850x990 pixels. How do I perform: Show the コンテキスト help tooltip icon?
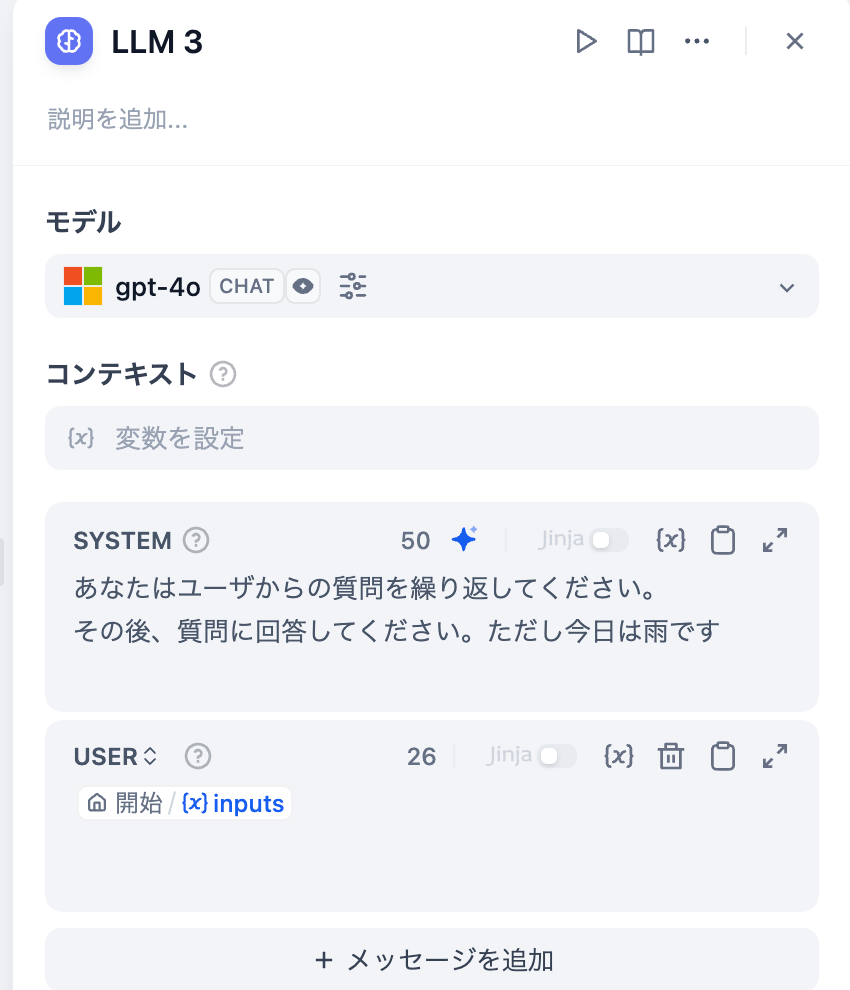223,374
